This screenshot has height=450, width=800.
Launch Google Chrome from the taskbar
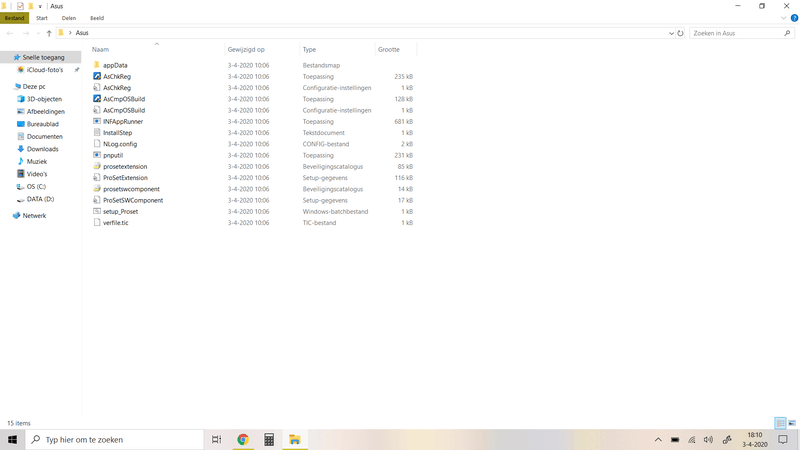click(x=243, y=439)
